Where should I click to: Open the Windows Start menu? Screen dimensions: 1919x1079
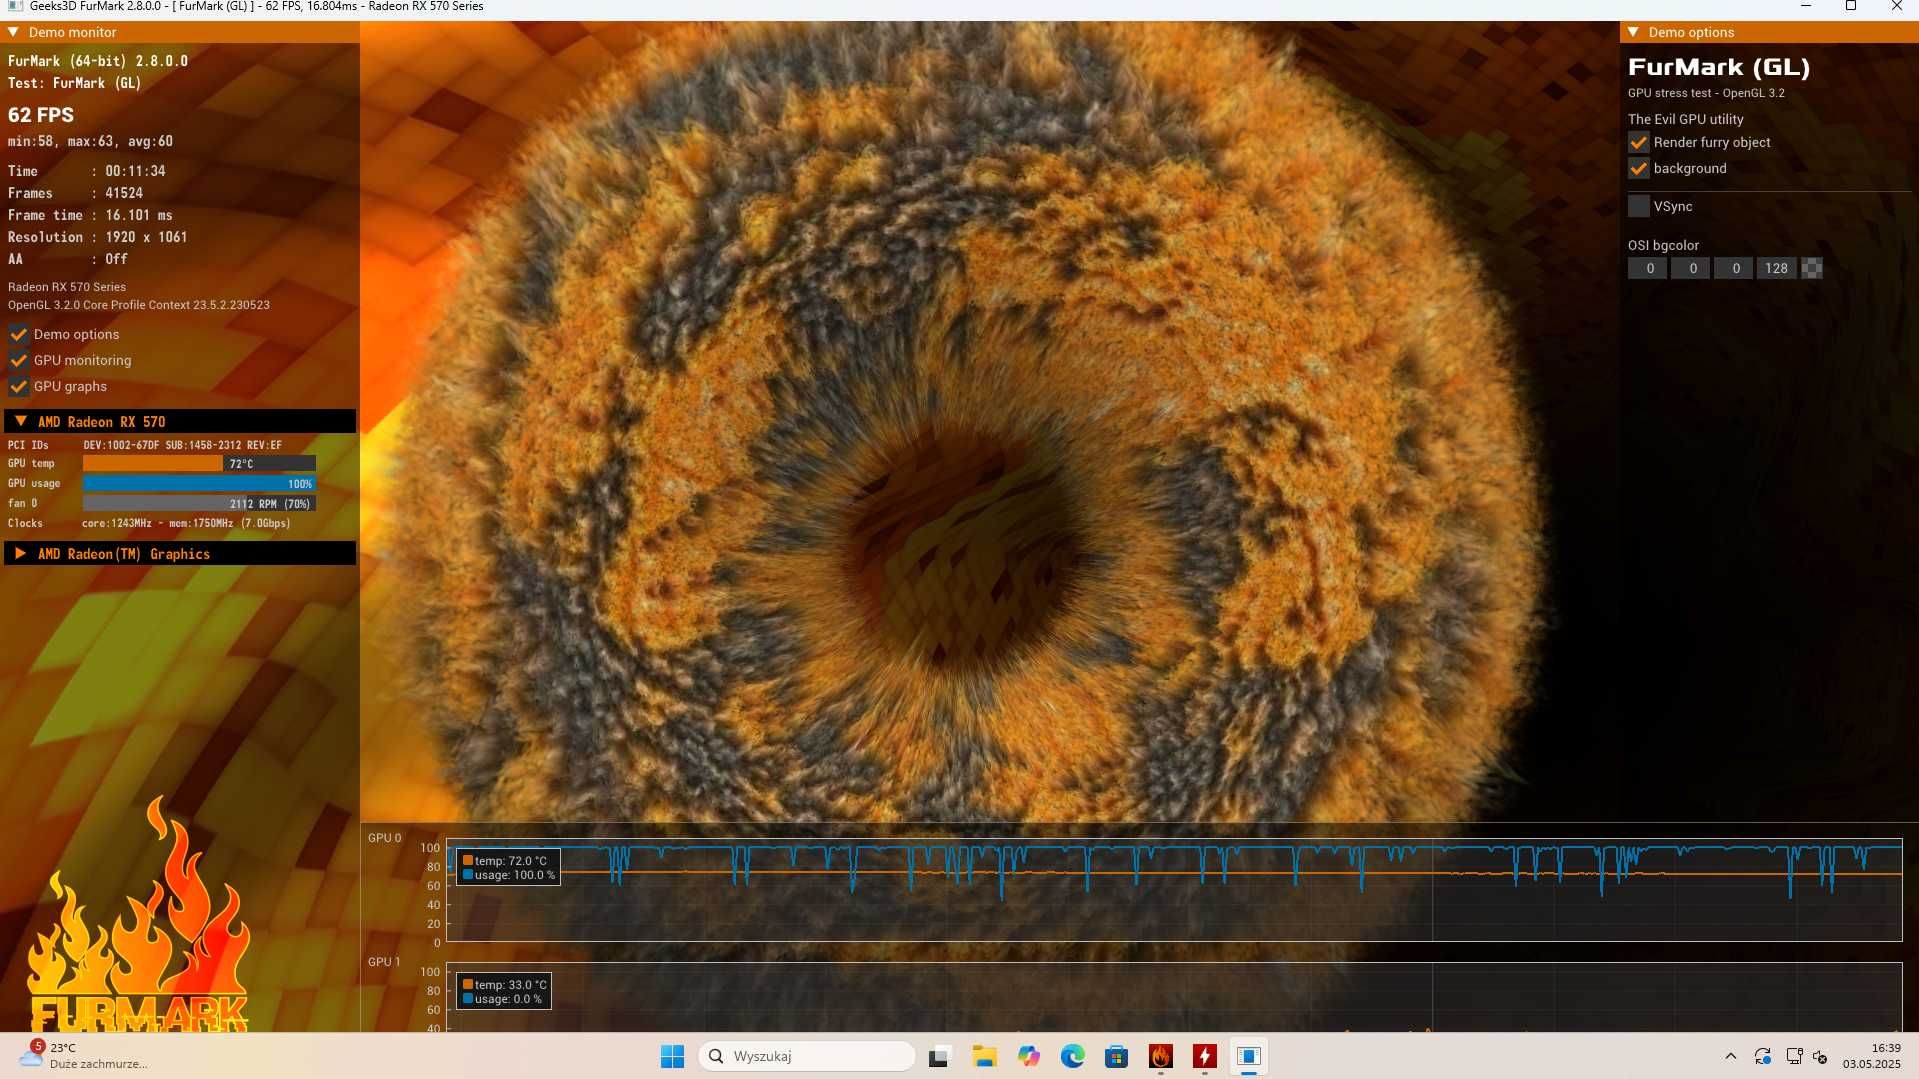point(672,1056)
